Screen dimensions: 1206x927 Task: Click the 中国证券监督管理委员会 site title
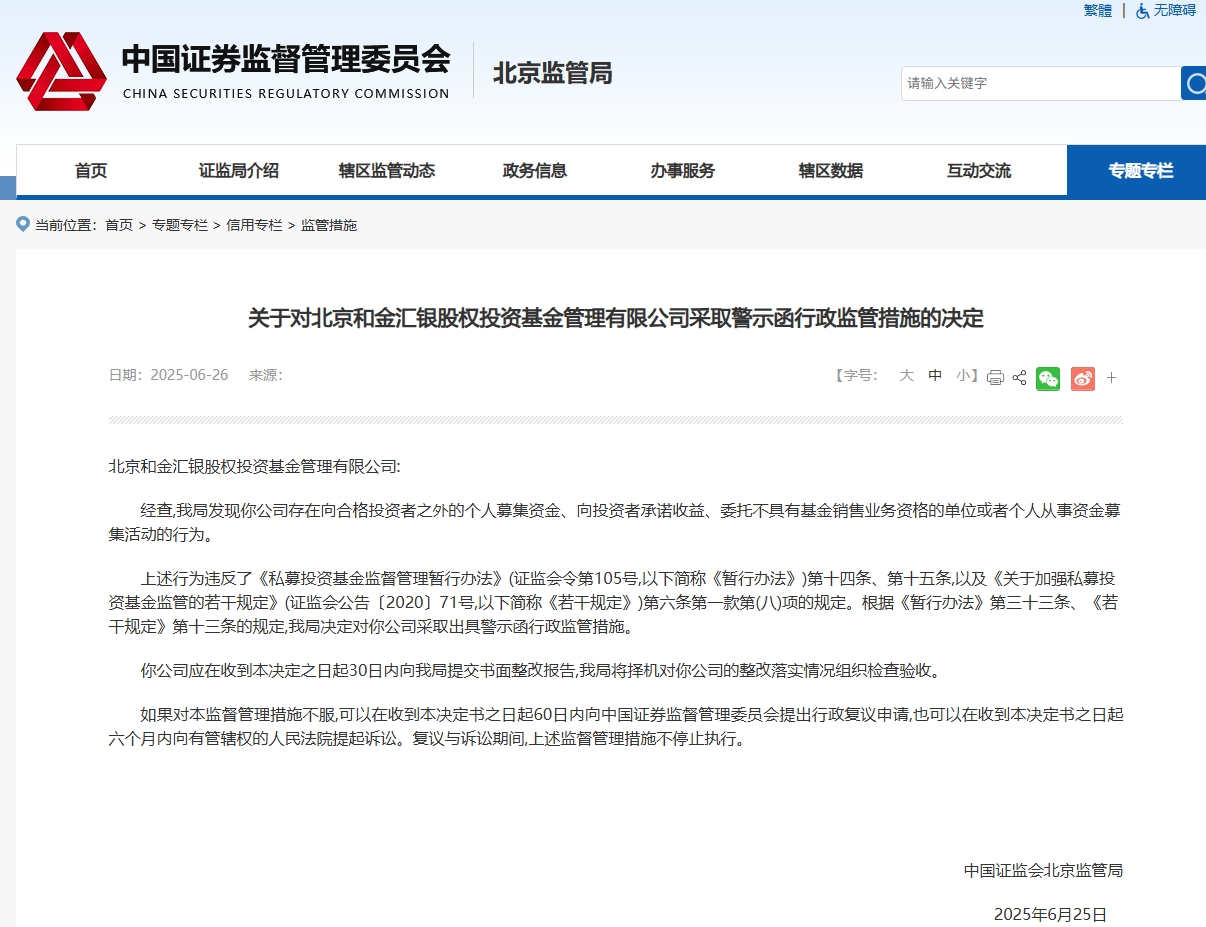(286, 58)
